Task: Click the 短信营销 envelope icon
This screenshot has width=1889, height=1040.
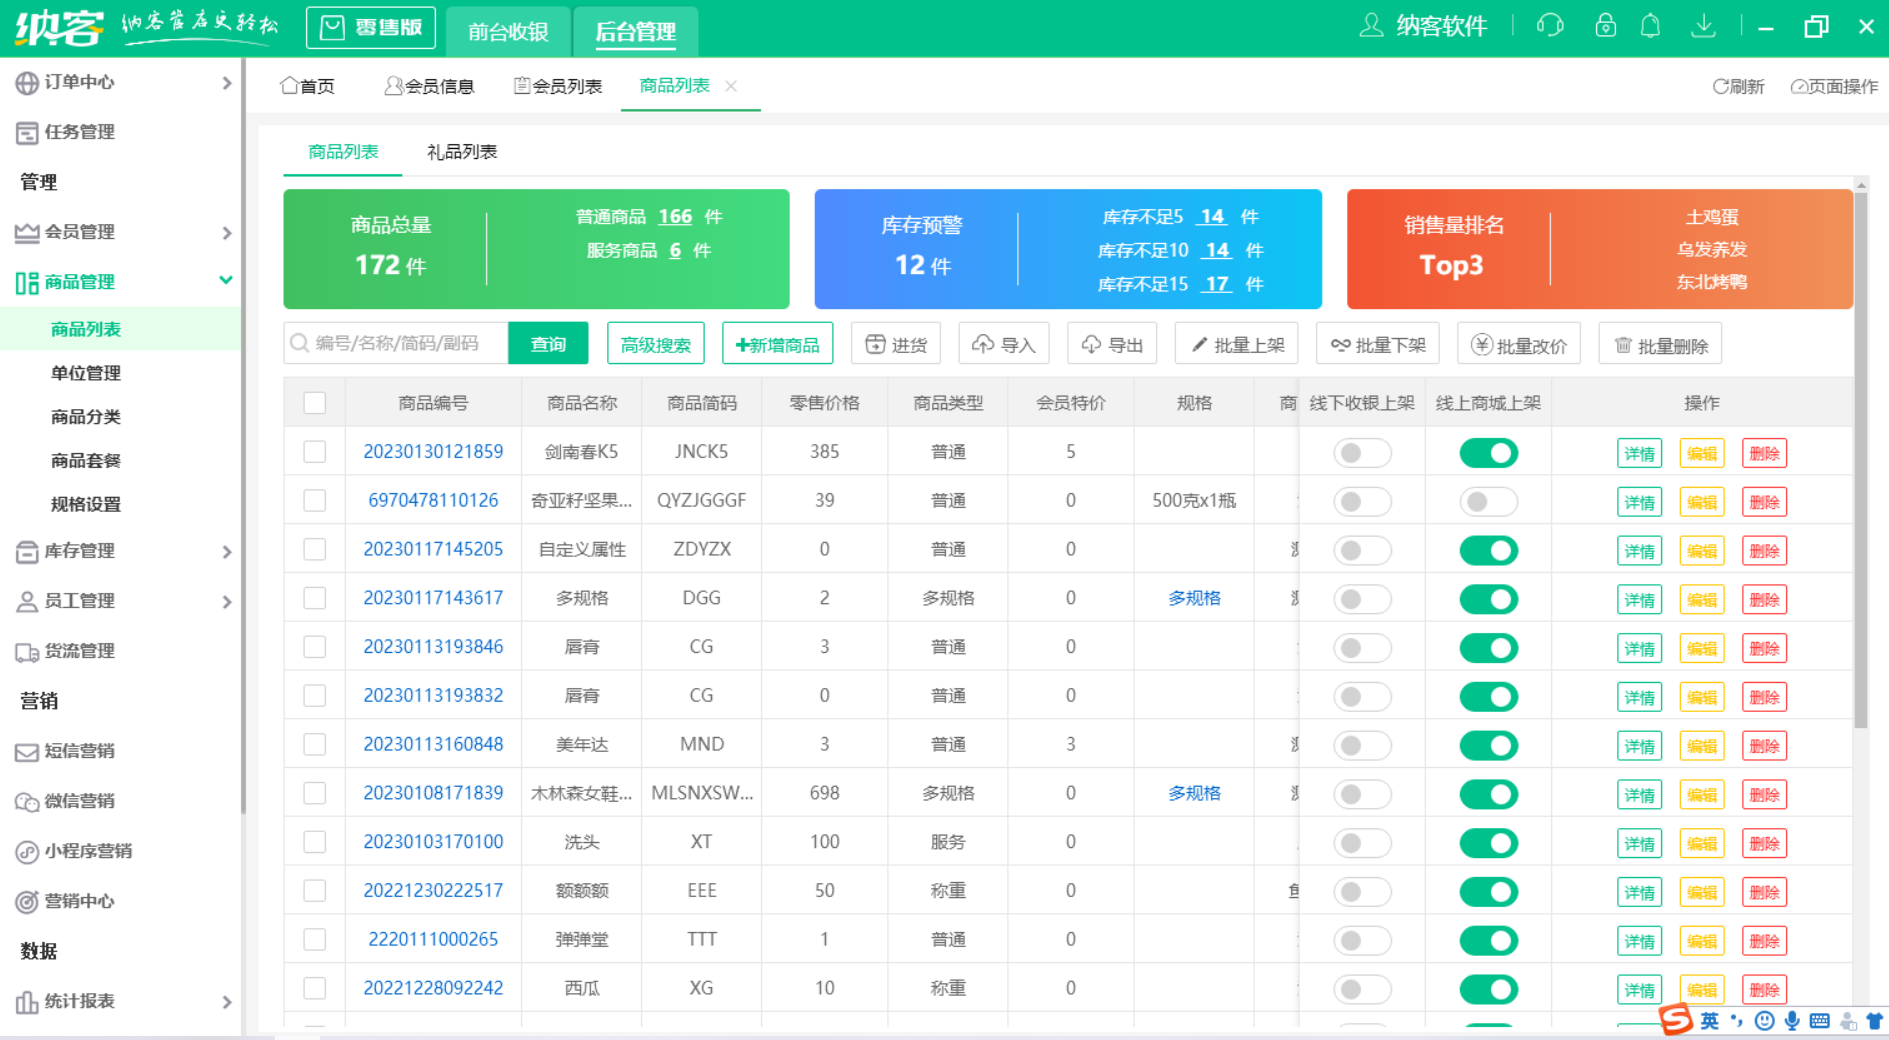Action: coord(27,752)
